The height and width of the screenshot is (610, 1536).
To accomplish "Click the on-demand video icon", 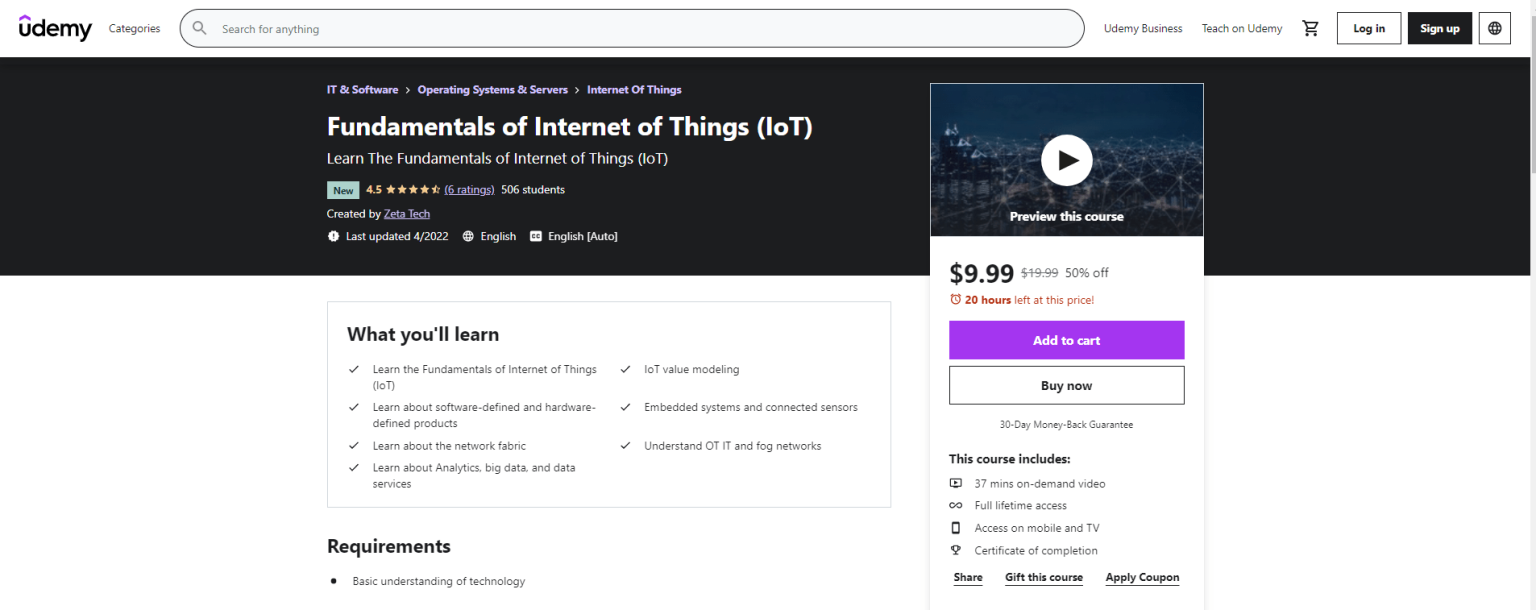I will point(957,483).
